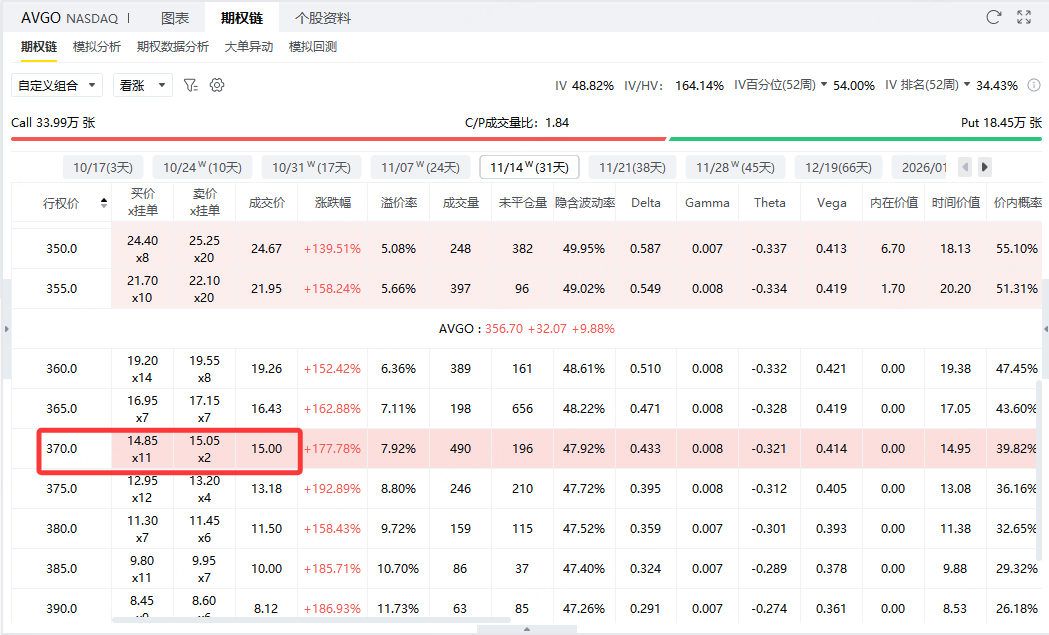1049x635 pixels.
Task: Switch to the 个股资料 tab
Action: tap(323, 18)
